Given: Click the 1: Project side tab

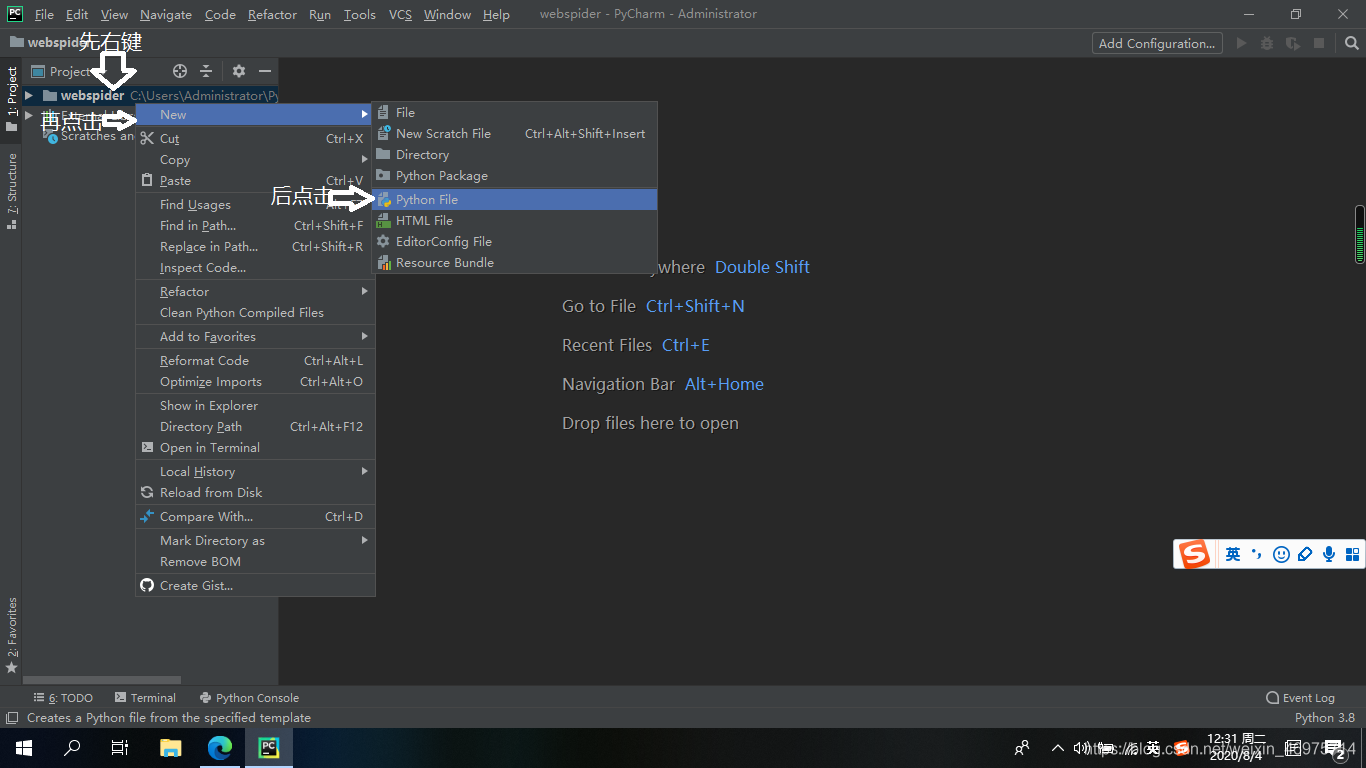Looking at the screenshot, I should pos(12,99).
